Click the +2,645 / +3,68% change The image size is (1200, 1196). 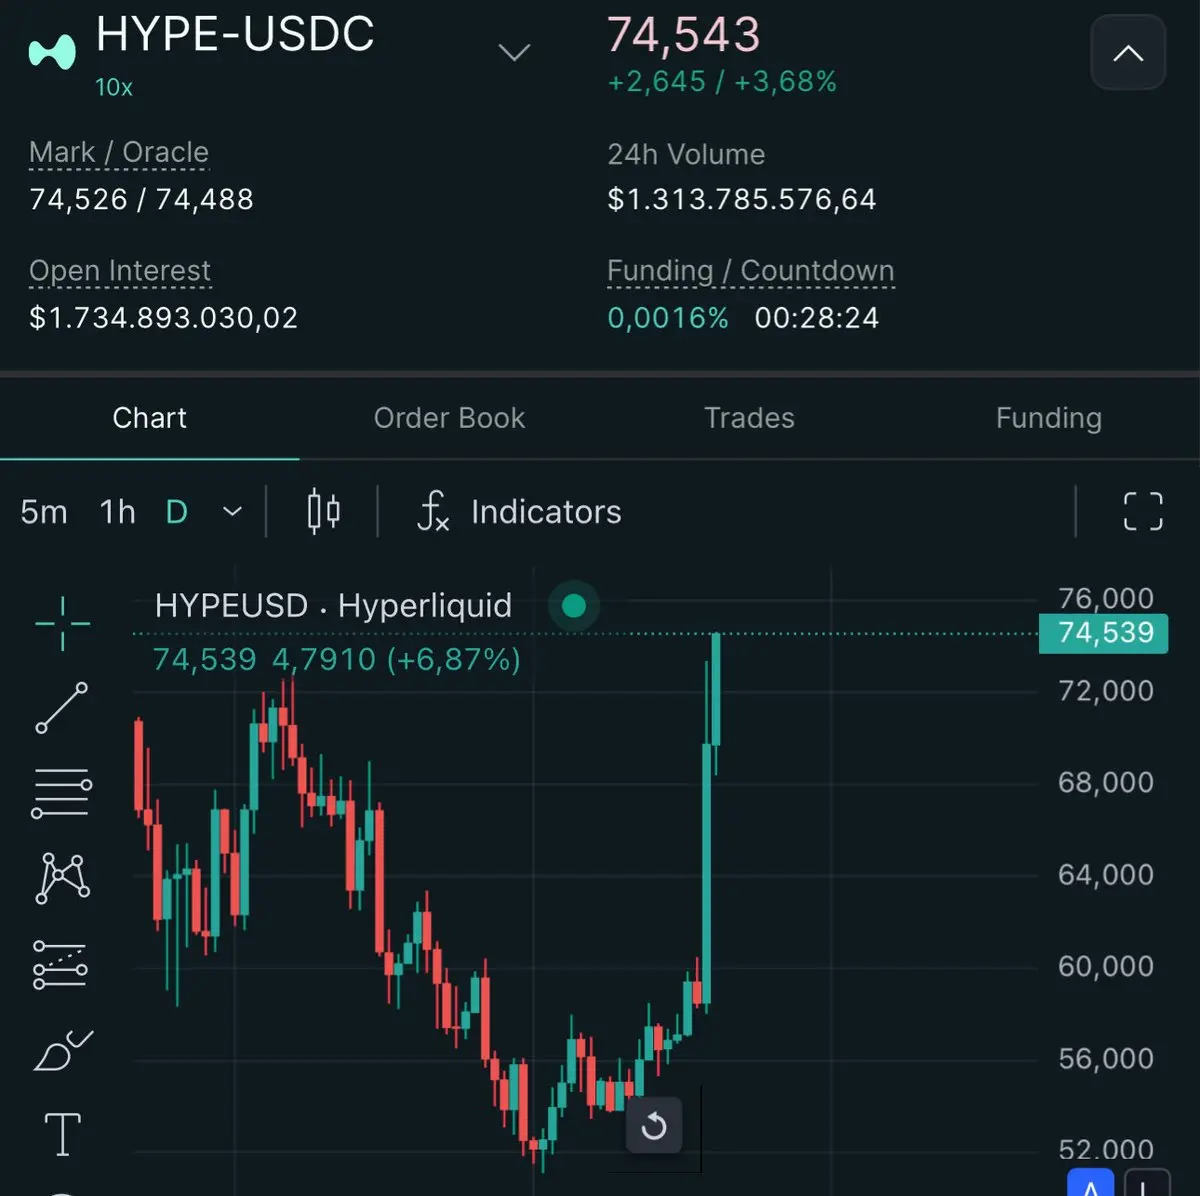pyautogui.click(x=722, y=82)
